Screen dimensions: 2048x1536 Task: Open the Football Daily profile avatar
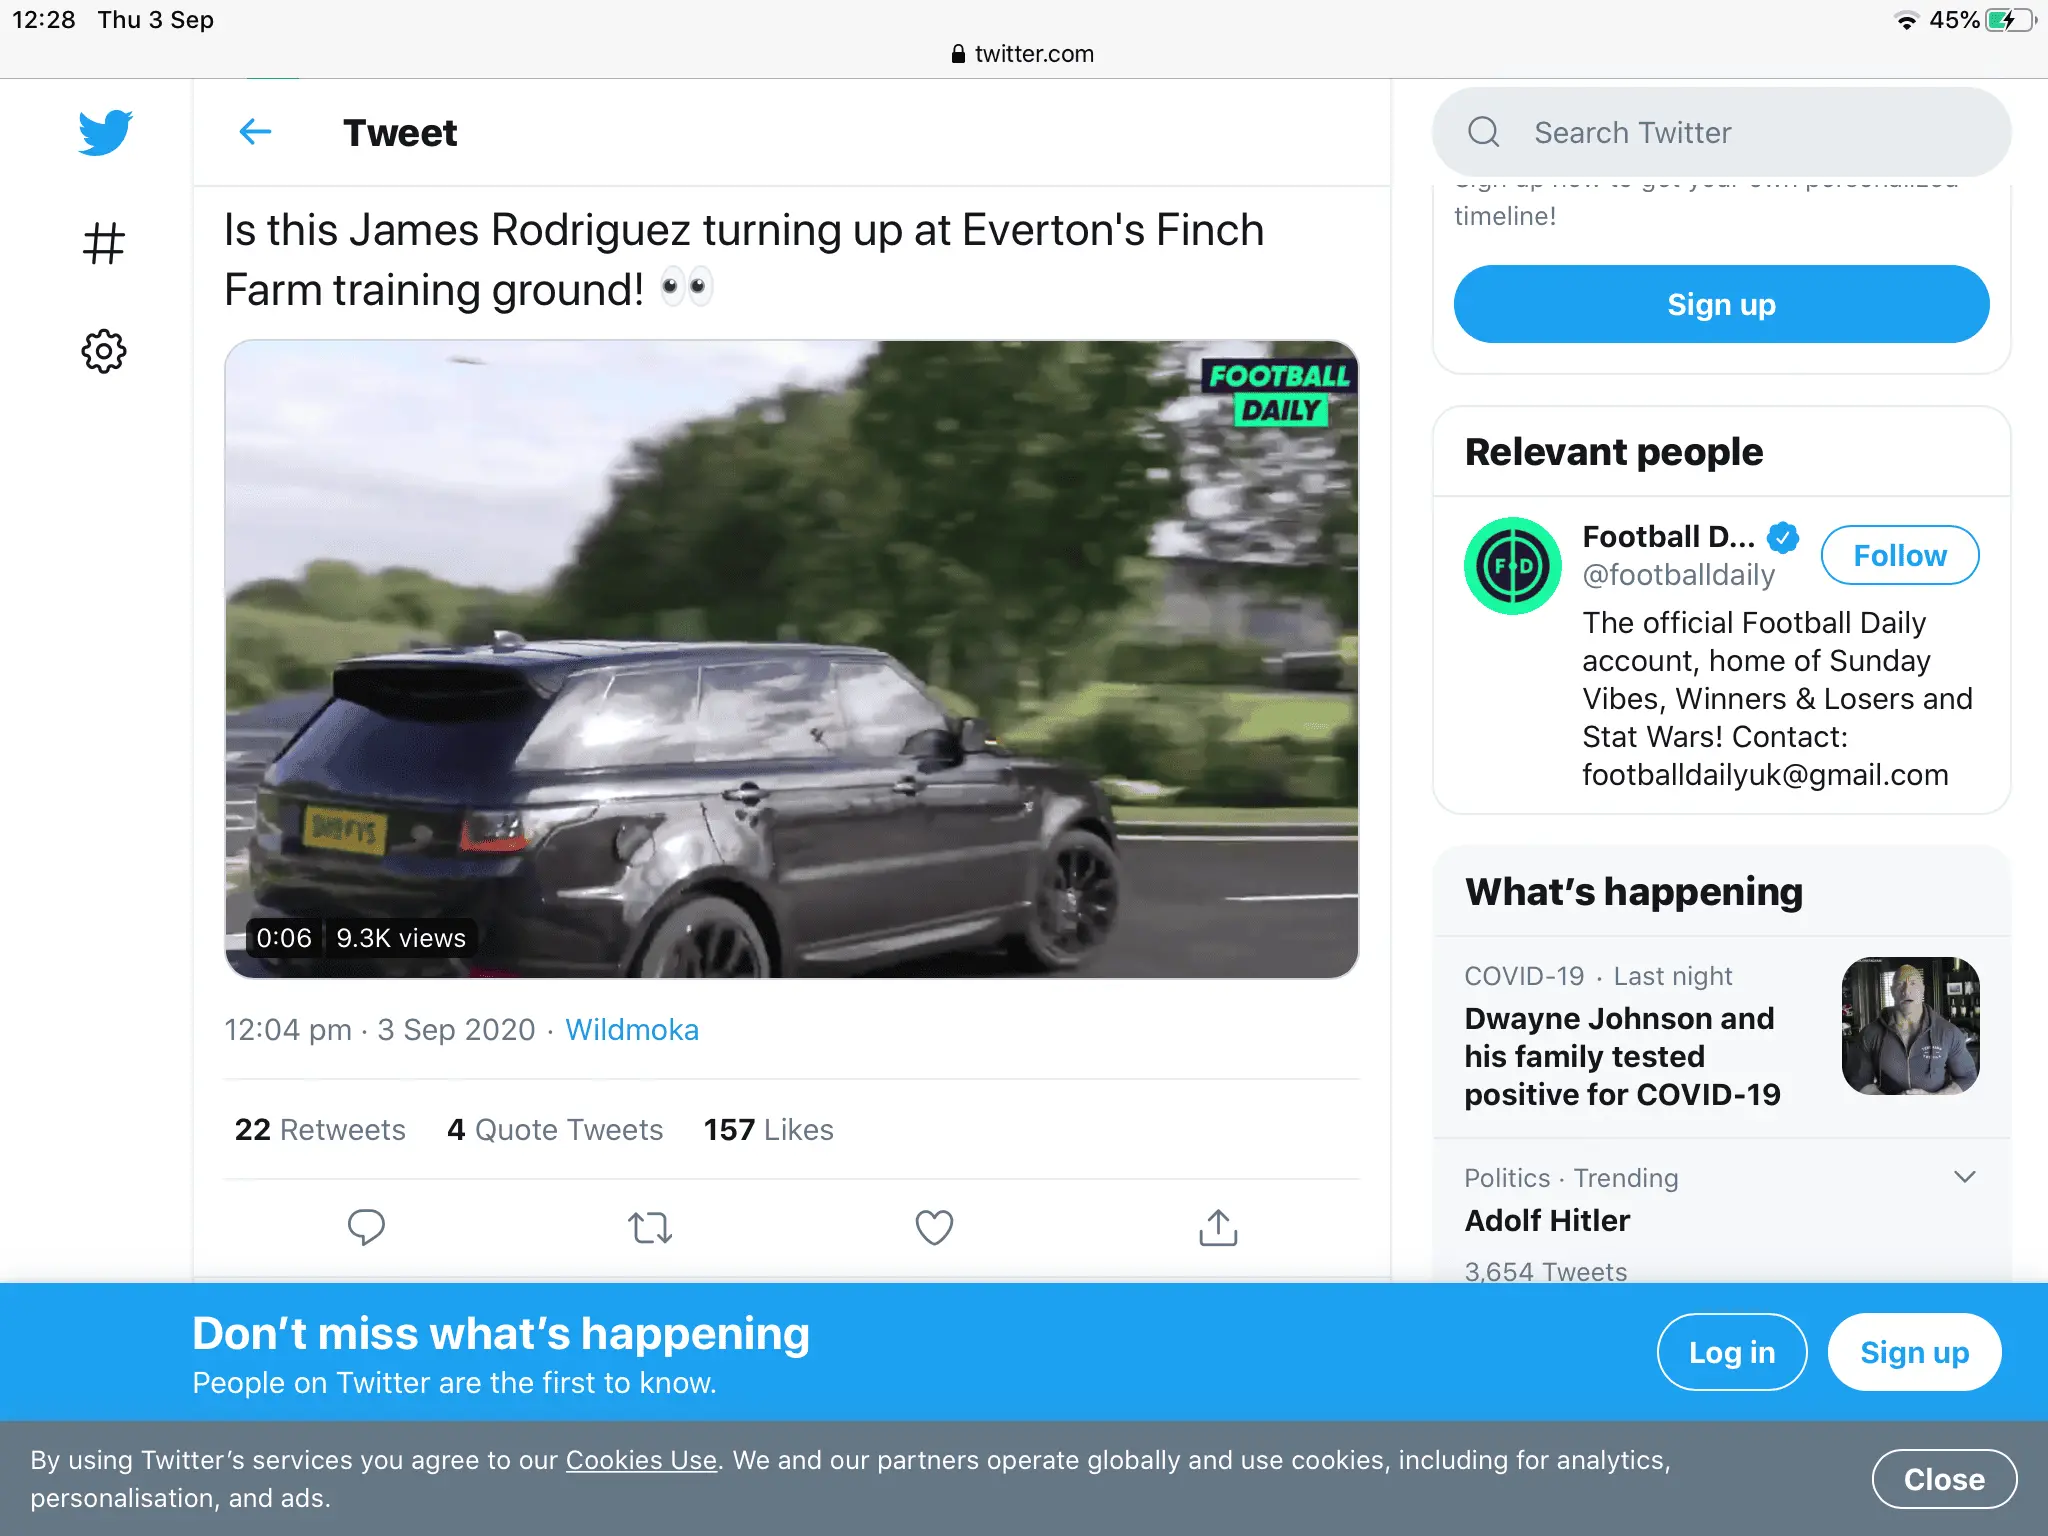tap(1513, 566)
